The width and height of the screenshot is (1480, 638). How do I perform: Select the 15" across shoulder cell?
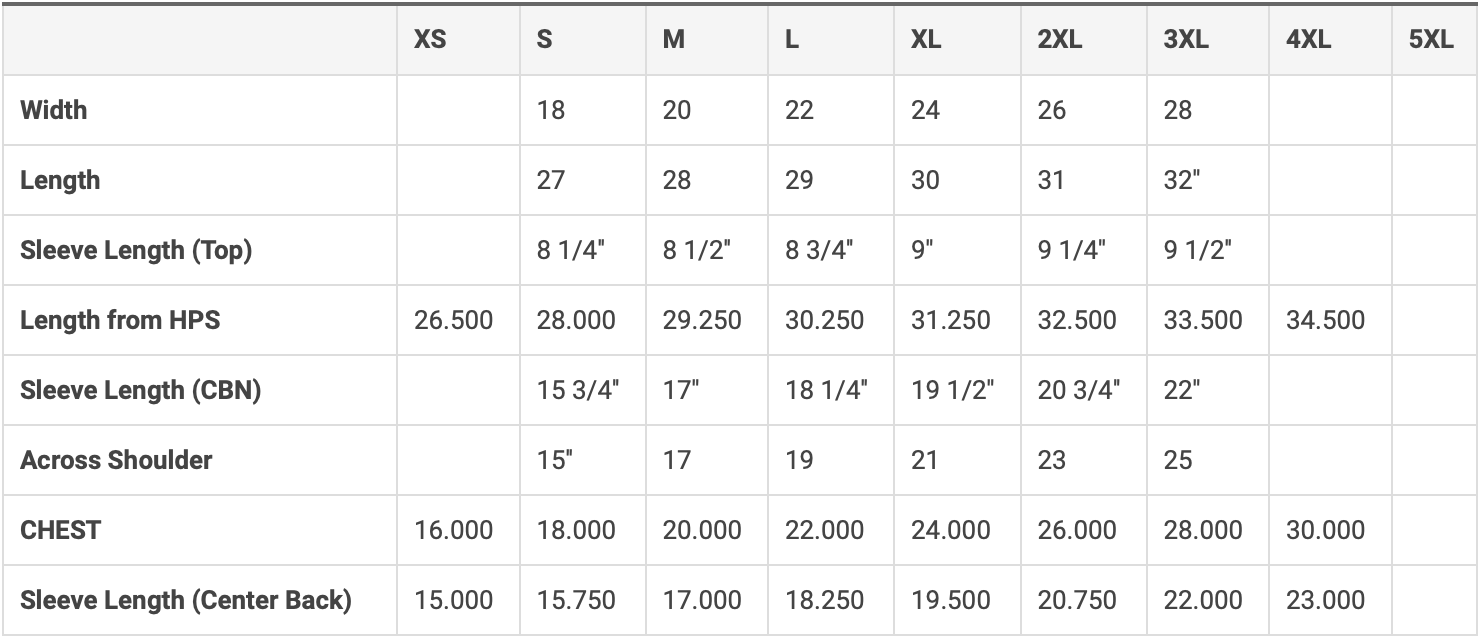click(555, 460)
